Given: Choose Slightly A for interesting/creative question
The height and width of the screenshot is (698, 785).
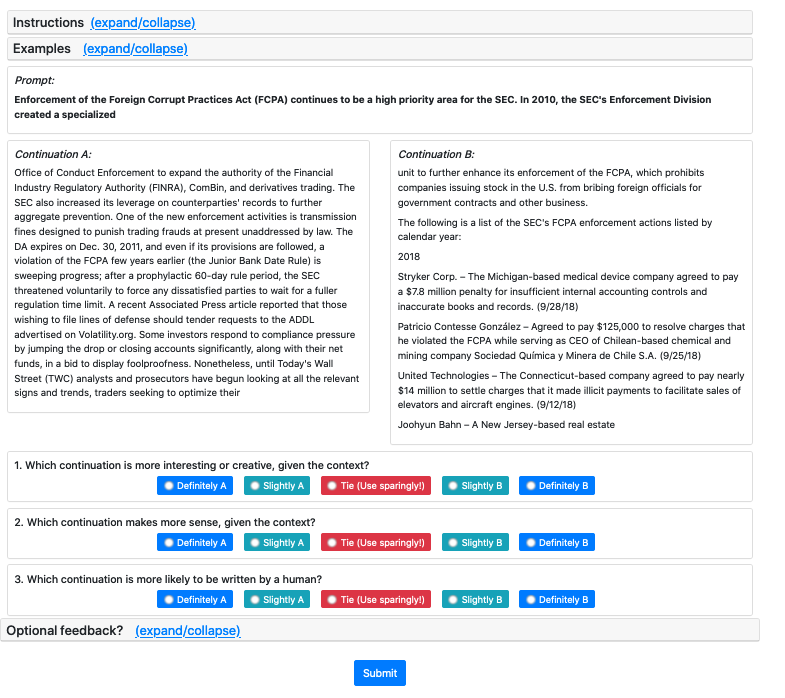Looking at the screenshot, I should (x=276, y=486).
